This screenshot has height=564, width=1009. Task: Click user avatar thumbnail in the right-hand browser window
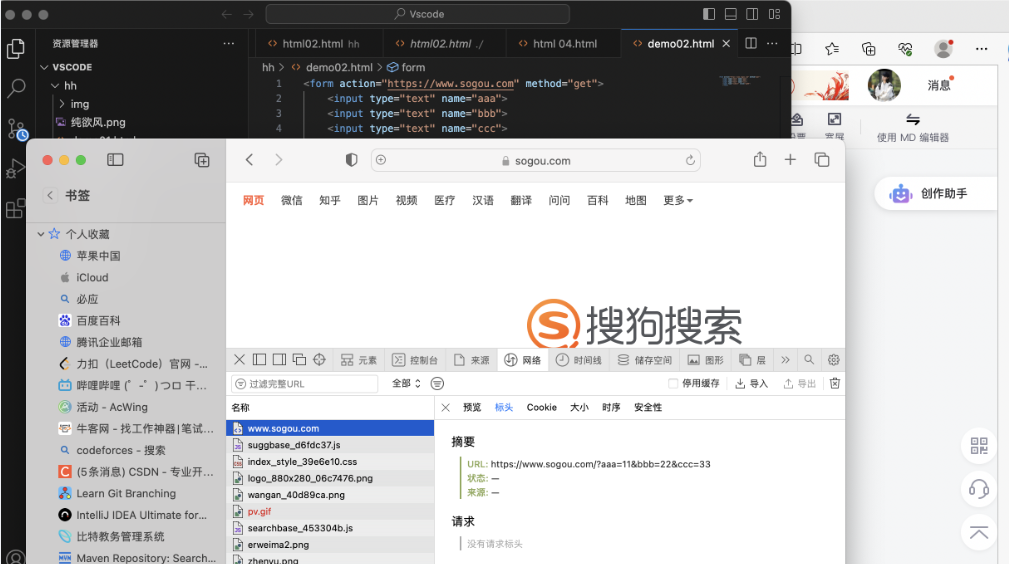pos(884,85)
